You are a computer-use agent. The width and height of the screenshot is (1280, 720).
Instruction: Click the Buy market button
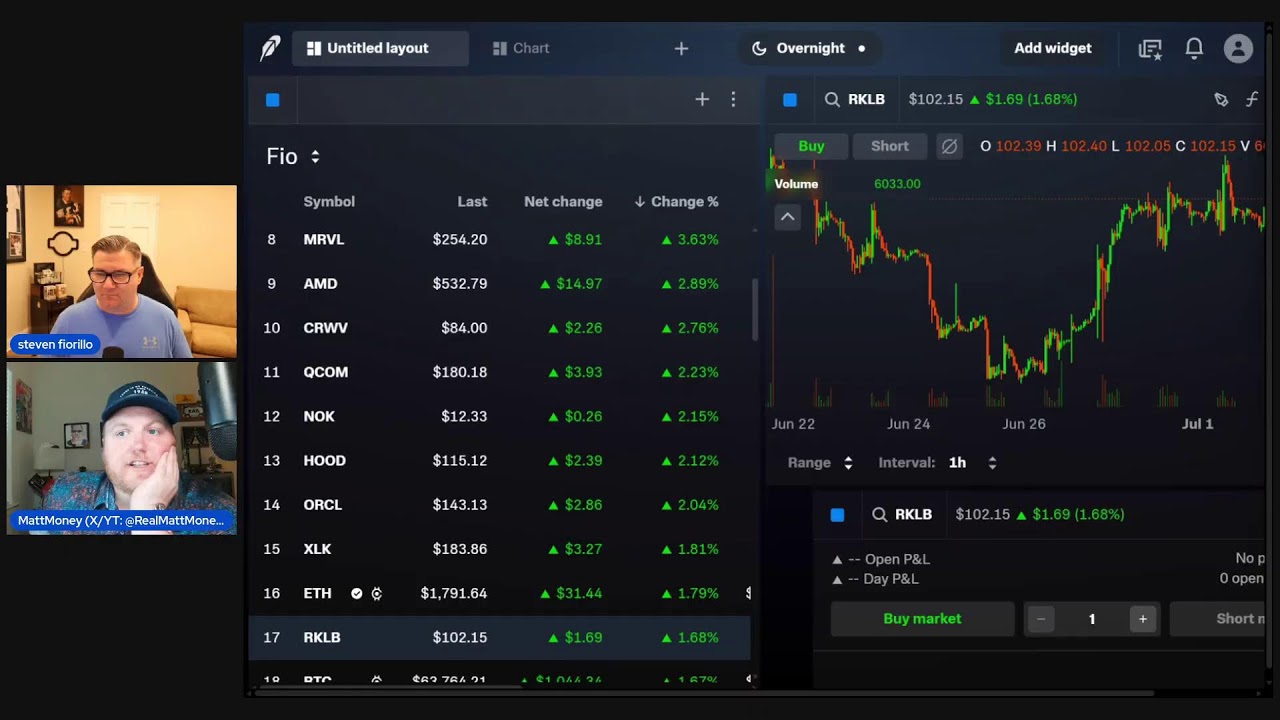coord(922,619)
